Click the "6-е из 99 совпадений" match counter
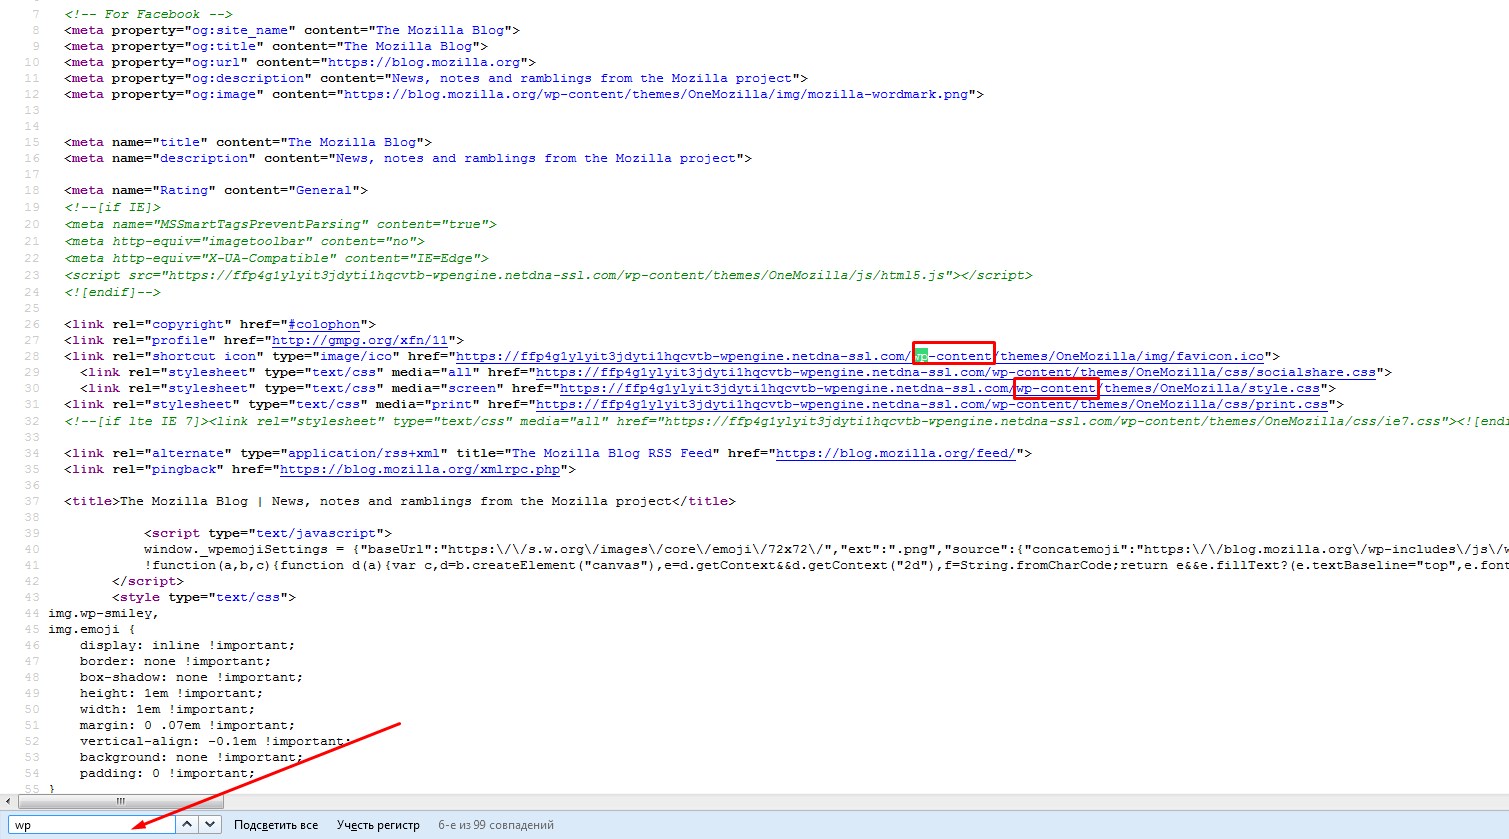Image resolution: width=1509 pixels, height=839 pixels. (496, 825)
